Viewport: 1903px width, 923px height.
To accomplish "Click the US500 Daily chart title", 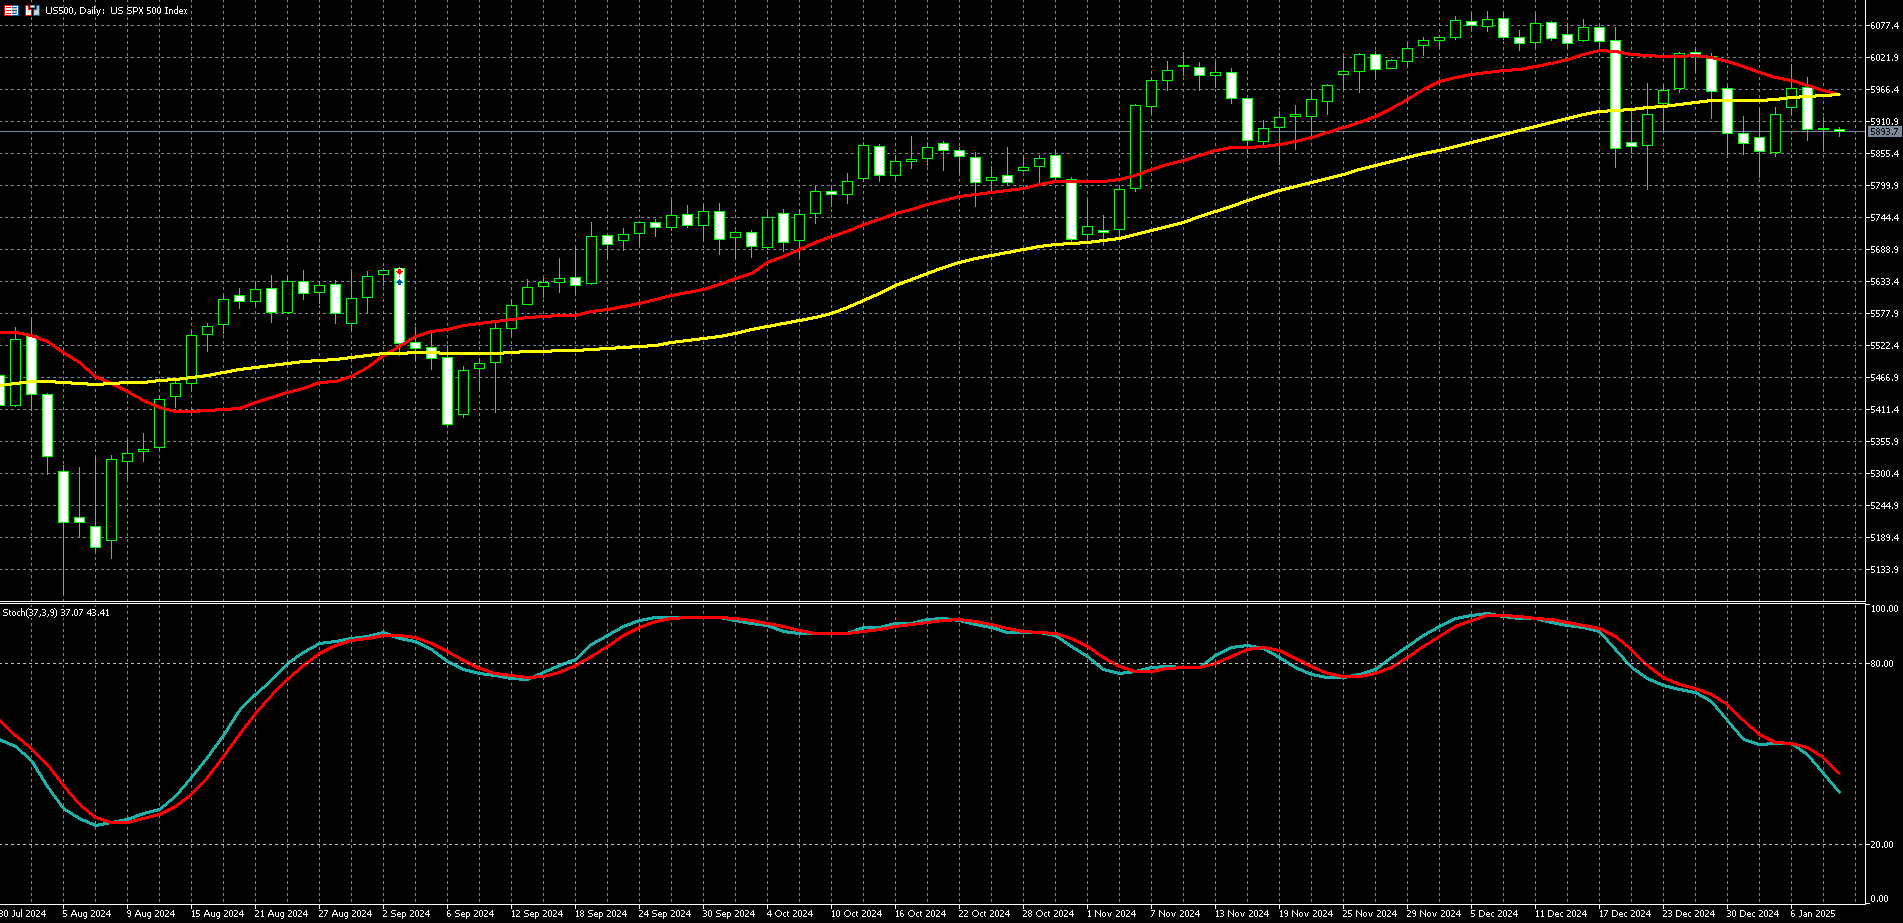I will (116, 10).
